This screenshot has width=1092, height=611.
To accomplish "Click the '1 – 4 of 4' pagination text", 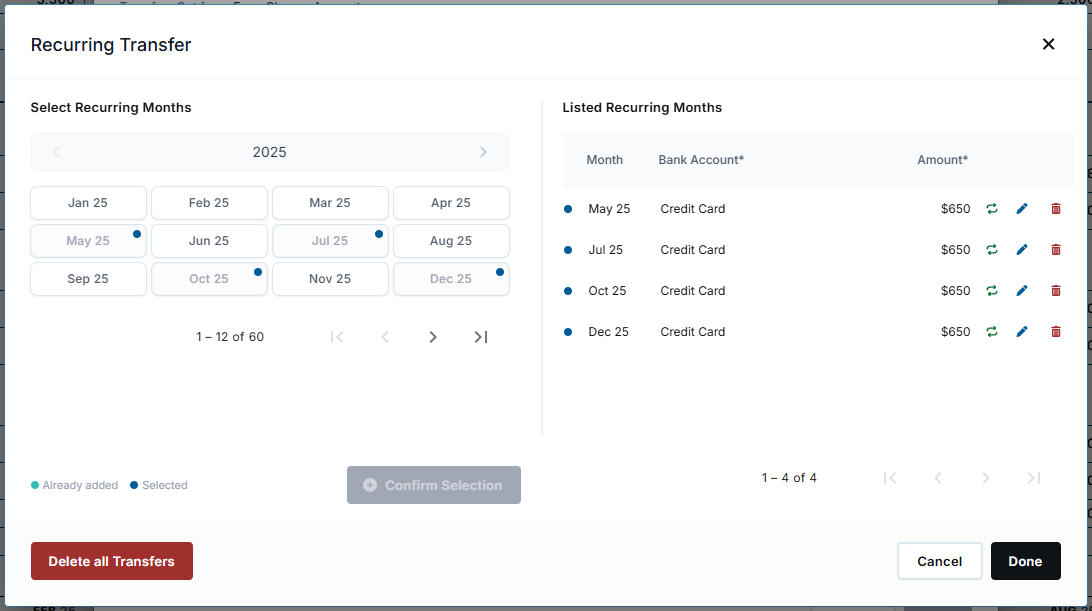I will click(789, 478).
